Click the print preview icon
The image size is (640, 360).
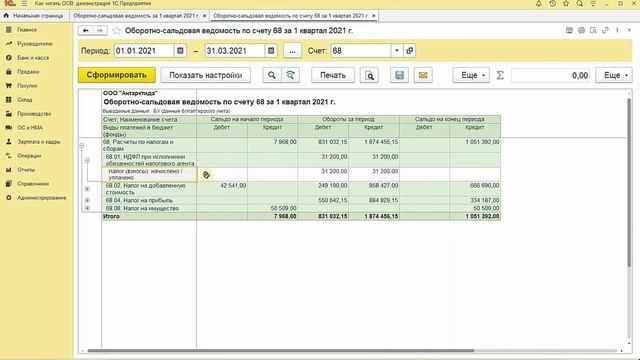(369, 75)
